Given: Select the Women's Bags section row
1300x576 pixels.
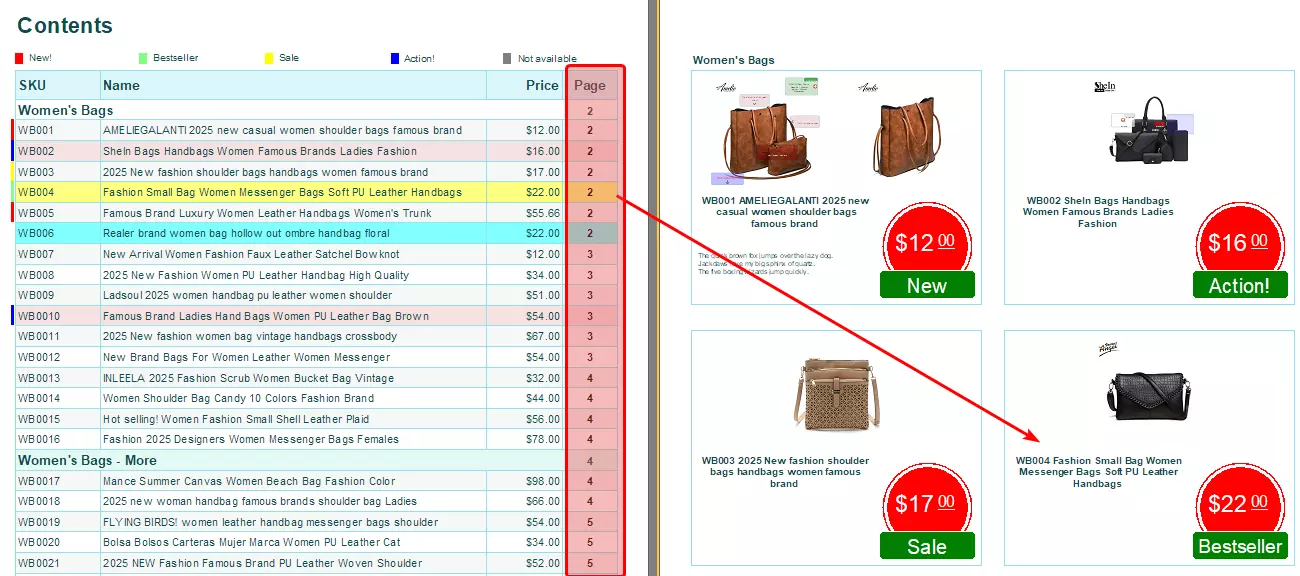Looking at the screenshot, I should [x=316, y=110].
